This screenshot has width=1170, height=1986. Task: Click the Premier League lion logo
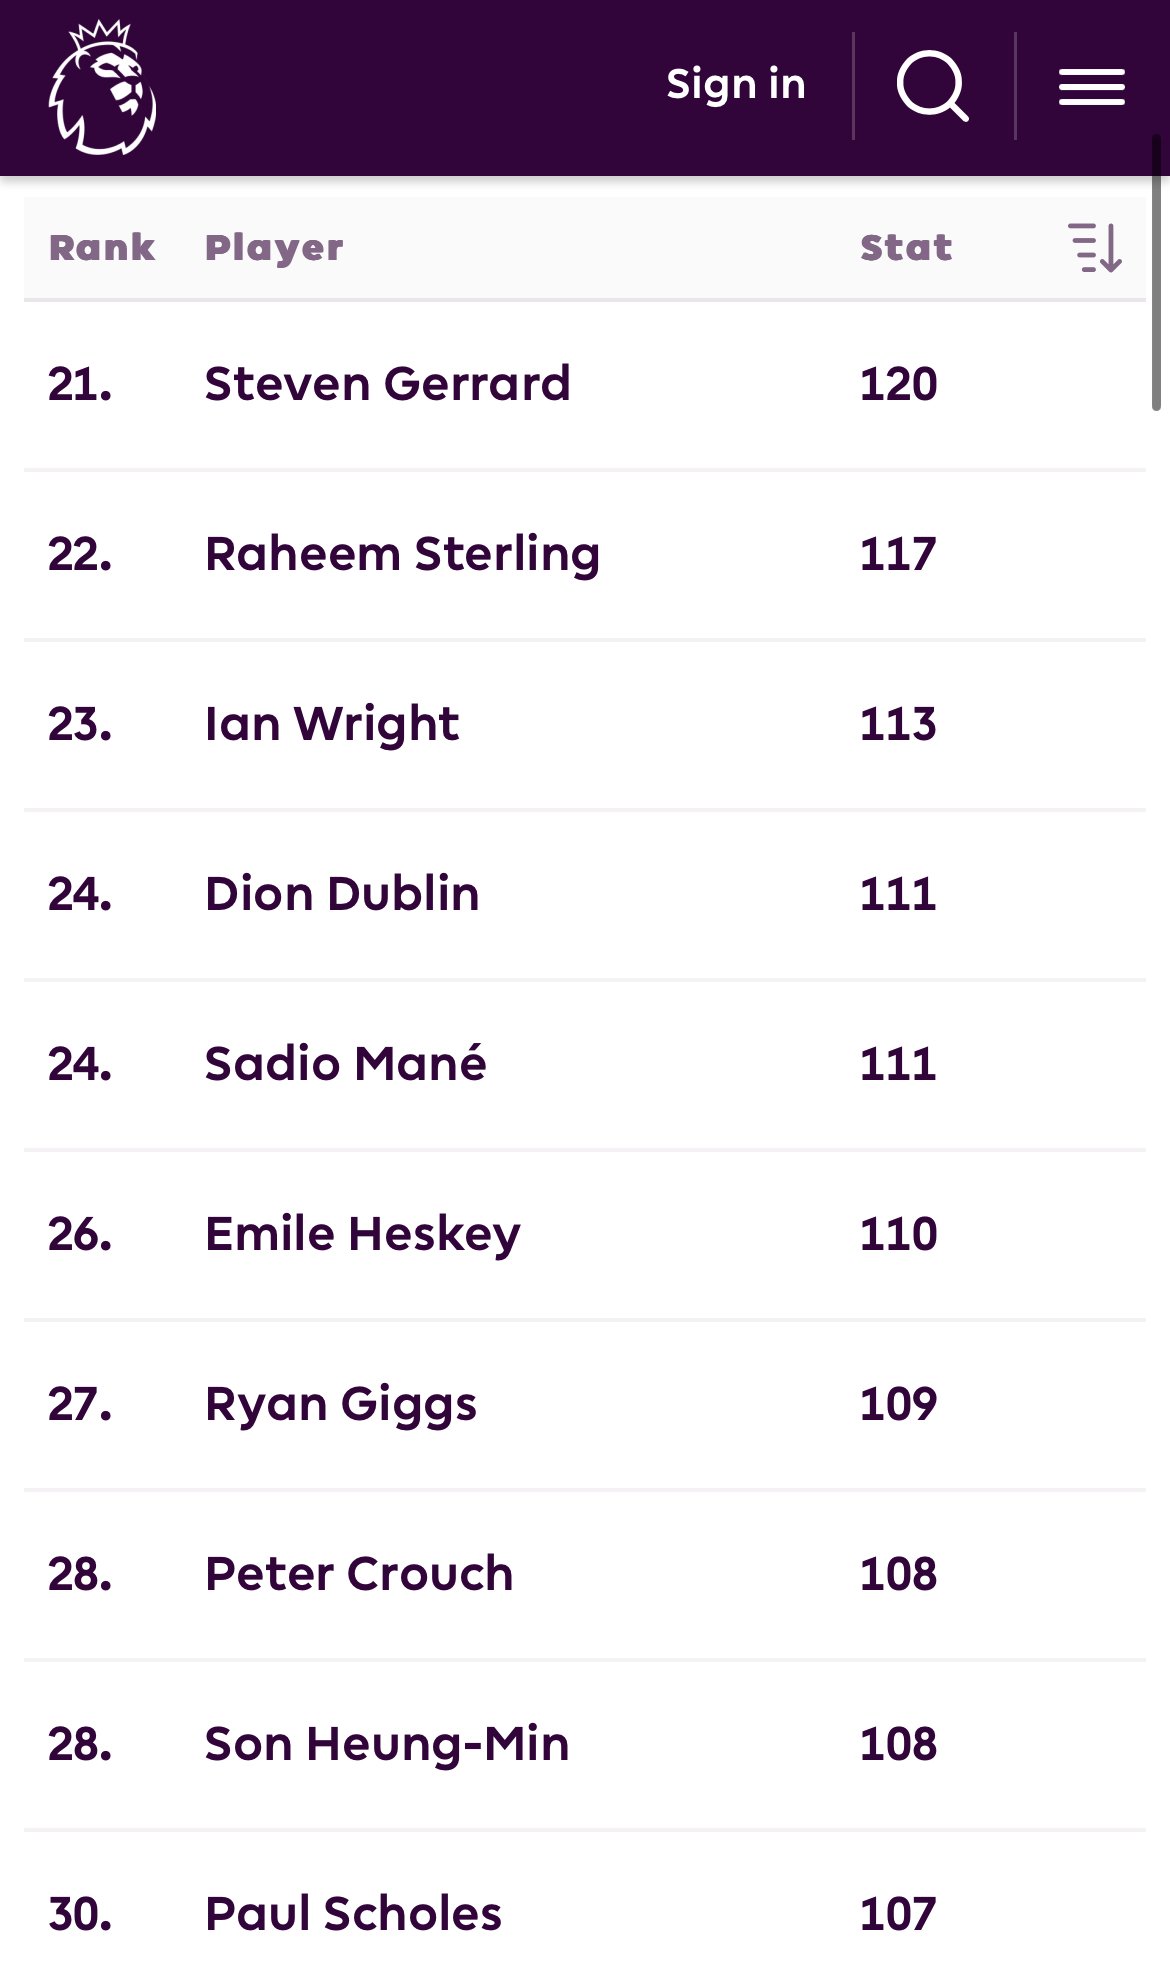pos(103,88)
